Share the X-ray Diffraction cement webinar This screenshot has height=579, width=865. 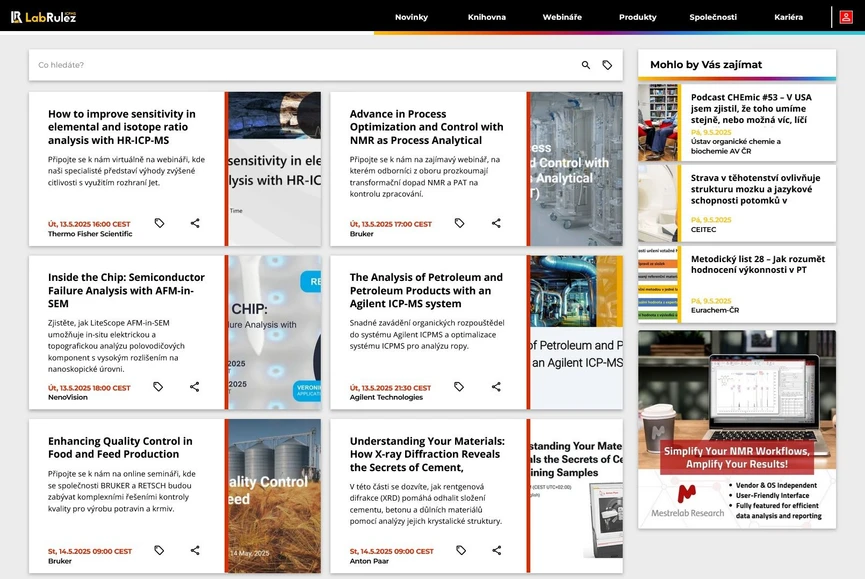coord(497,550)
